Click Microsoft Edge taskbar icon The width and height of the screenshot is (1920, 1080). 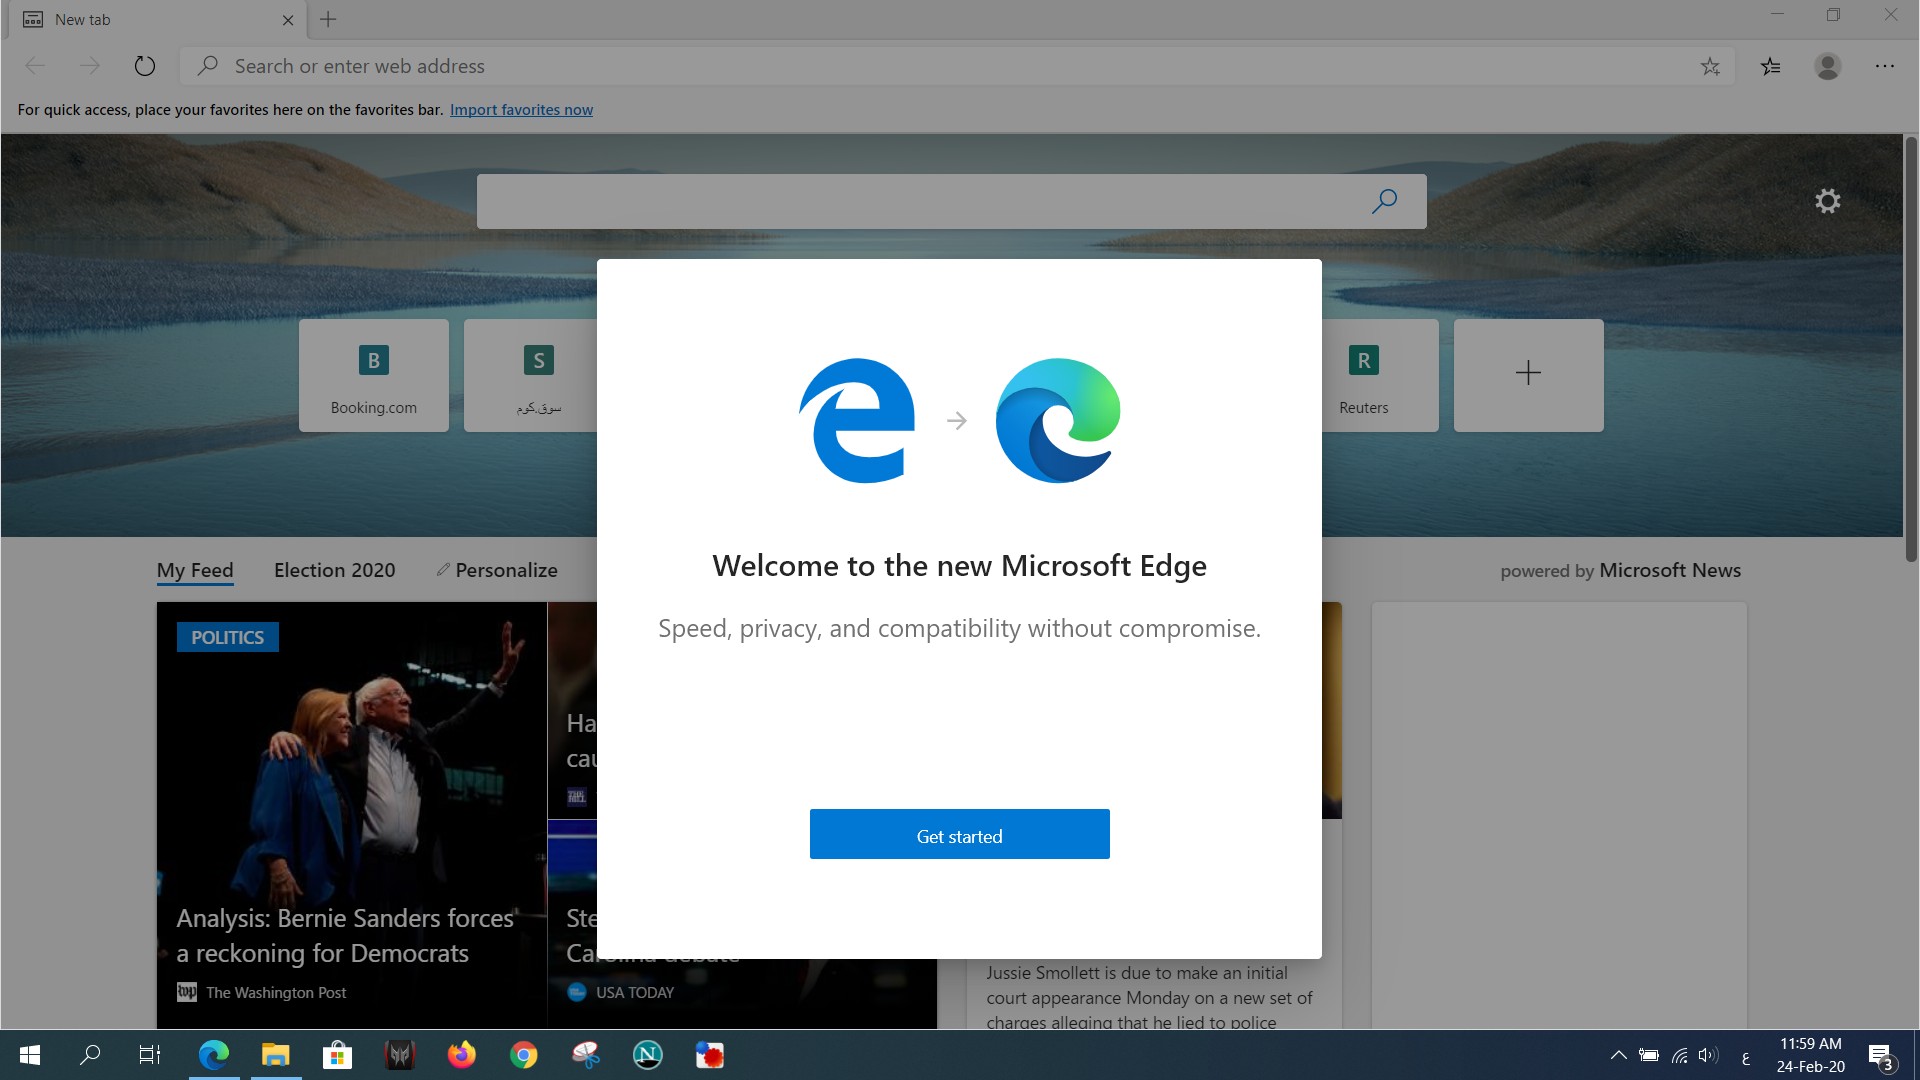tap(213, 1055)
